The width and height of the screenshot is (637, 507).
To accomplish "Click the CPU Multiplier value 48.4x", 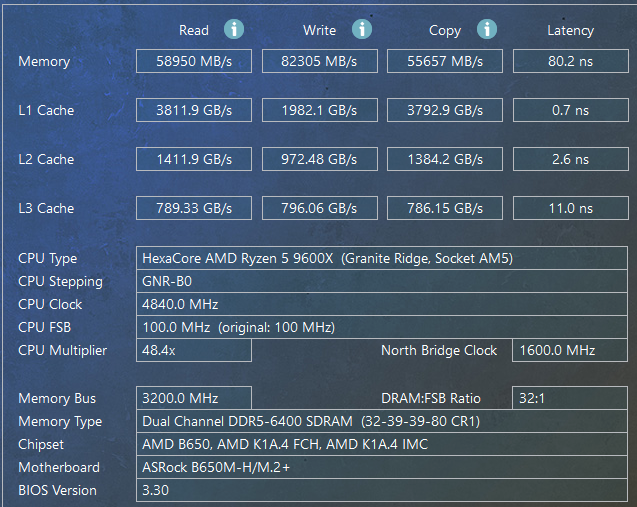I will tap(194, 350).
